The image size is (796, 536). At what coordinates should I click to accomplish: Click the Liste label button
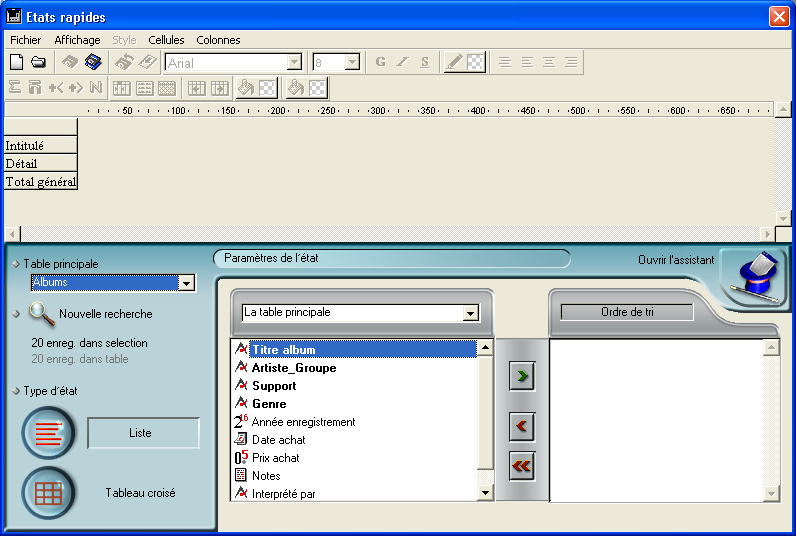pos(143,433)
